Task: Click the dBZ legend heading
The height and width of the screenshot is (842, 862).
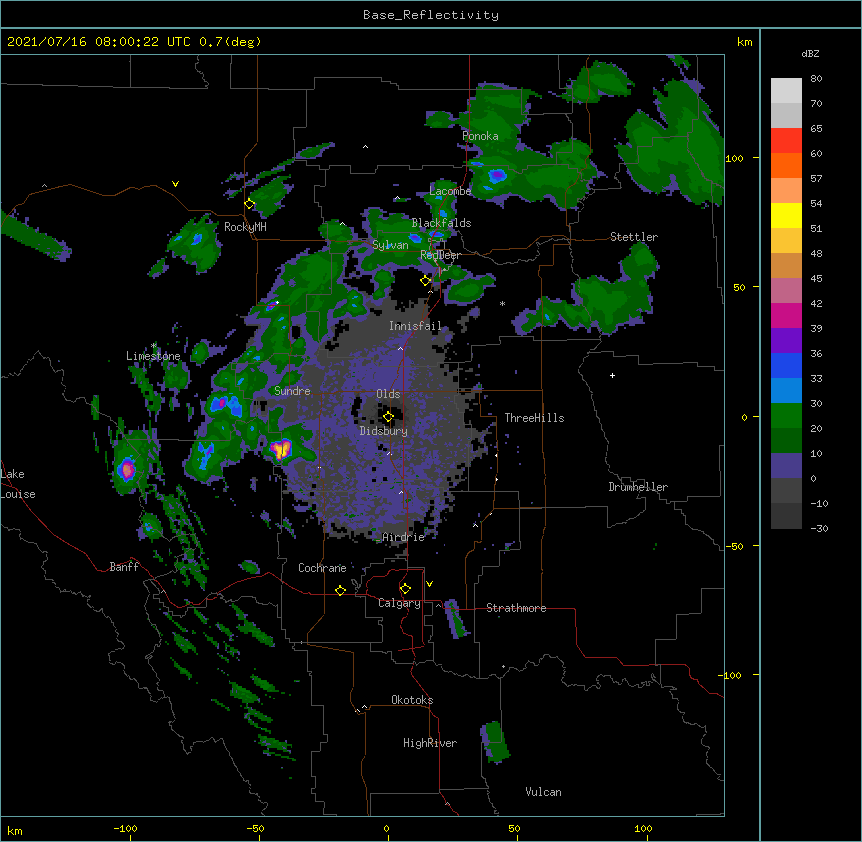Action: [x=810, y=54]
